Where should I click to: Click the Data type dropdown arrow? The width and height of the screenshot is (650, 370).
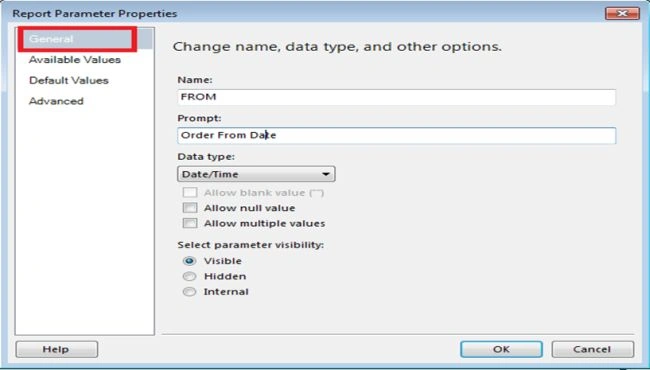pyautogui.click(x=326, y=174)
